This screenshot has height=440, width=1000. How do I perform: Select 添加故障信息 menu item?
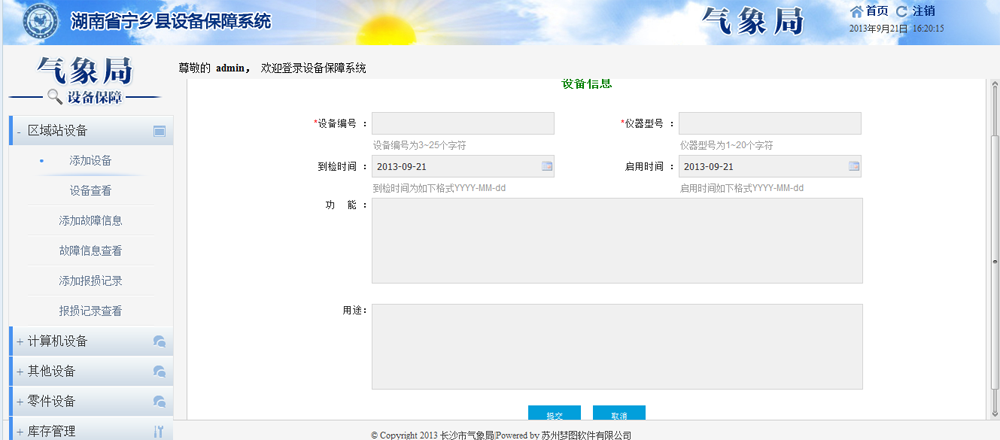(90, 220)
